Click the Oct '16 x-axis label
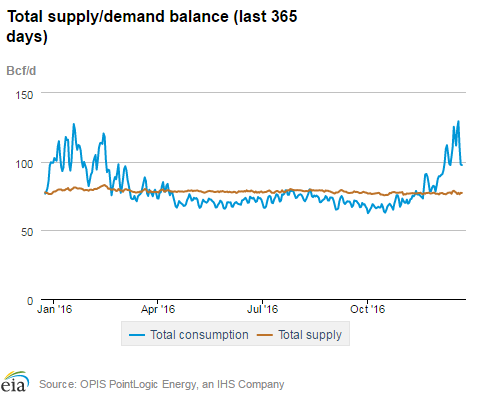477x393 pixels. click(x=367, y=309)
